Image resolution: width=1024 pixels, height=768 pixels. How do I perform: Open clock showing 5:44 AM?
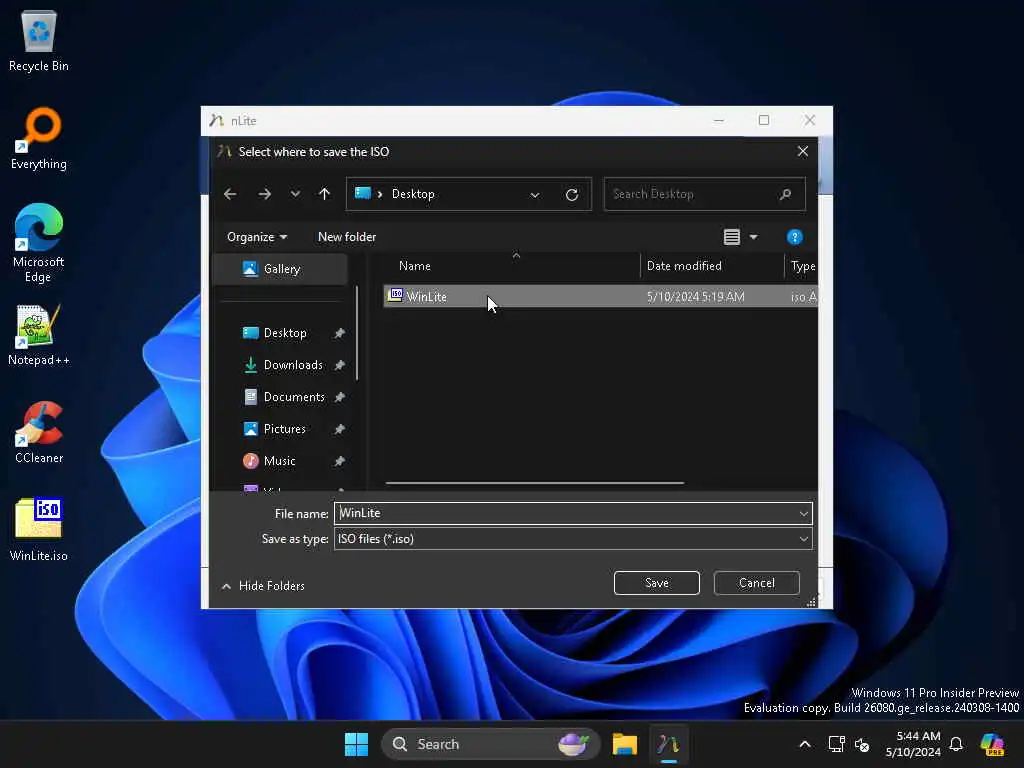[x=913, y=744]
